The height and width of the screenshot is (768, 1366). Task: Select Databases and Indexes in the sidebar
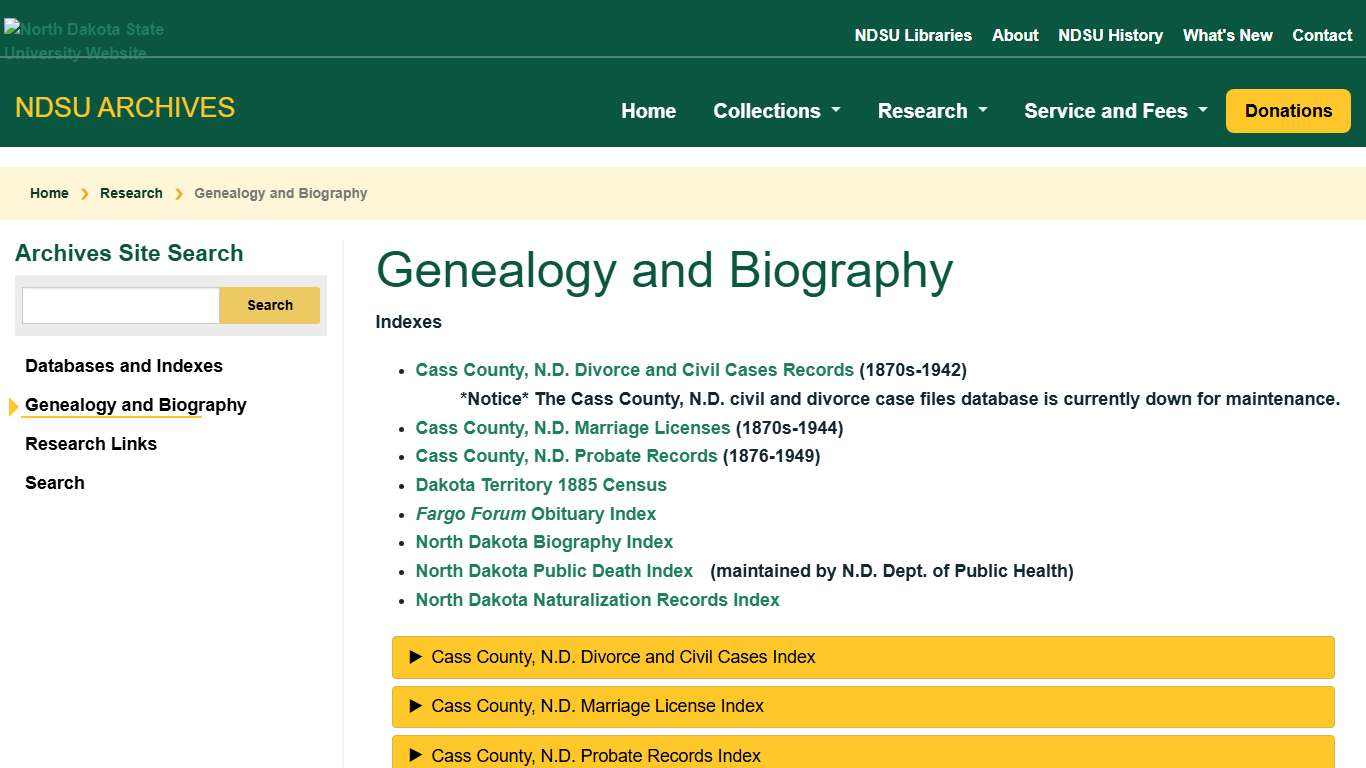(x=124, y=366)
